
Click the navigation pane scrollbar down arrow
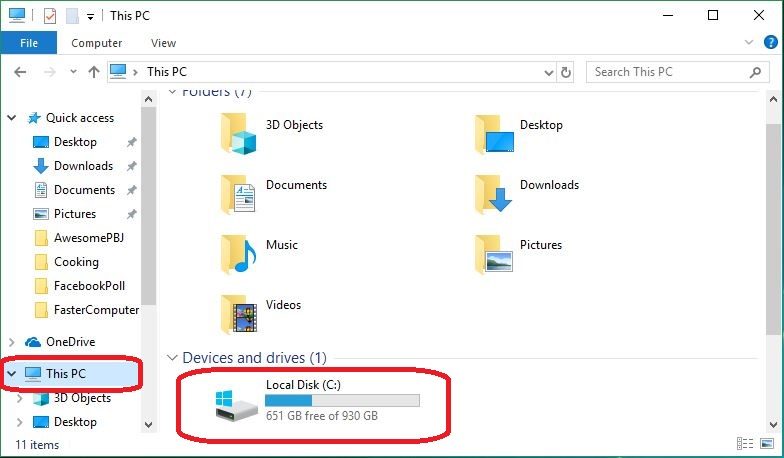click(148, 425)
